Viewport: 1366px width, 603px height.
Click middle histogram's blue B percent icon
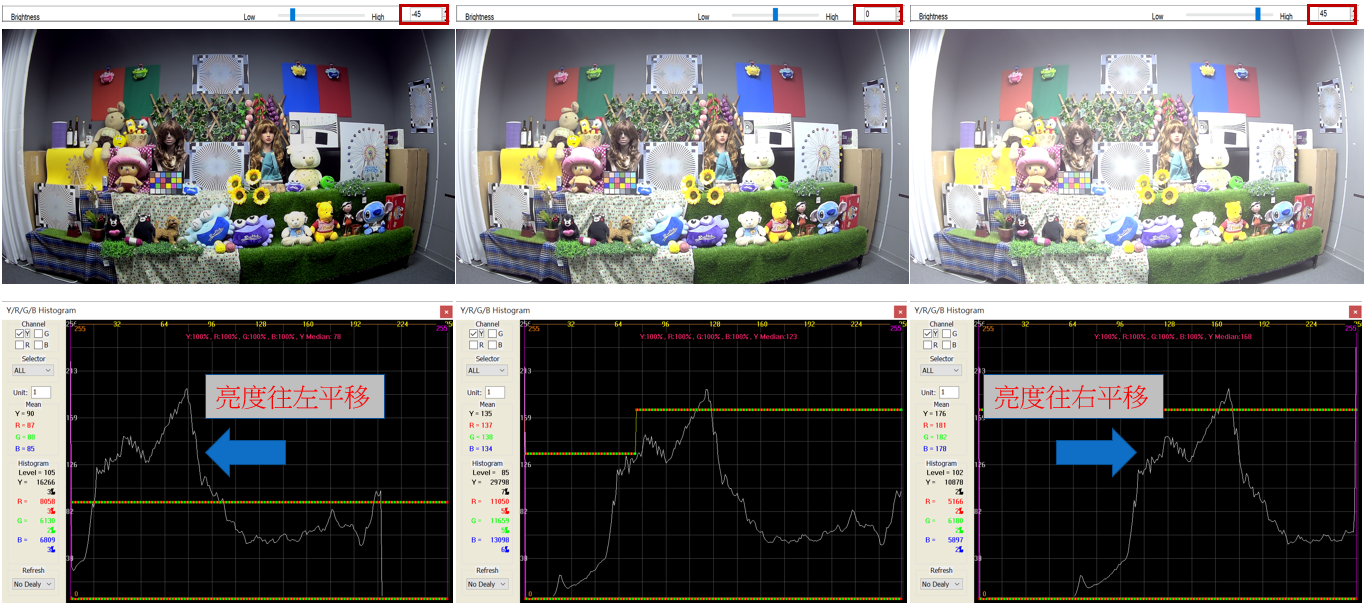point(505,549)
